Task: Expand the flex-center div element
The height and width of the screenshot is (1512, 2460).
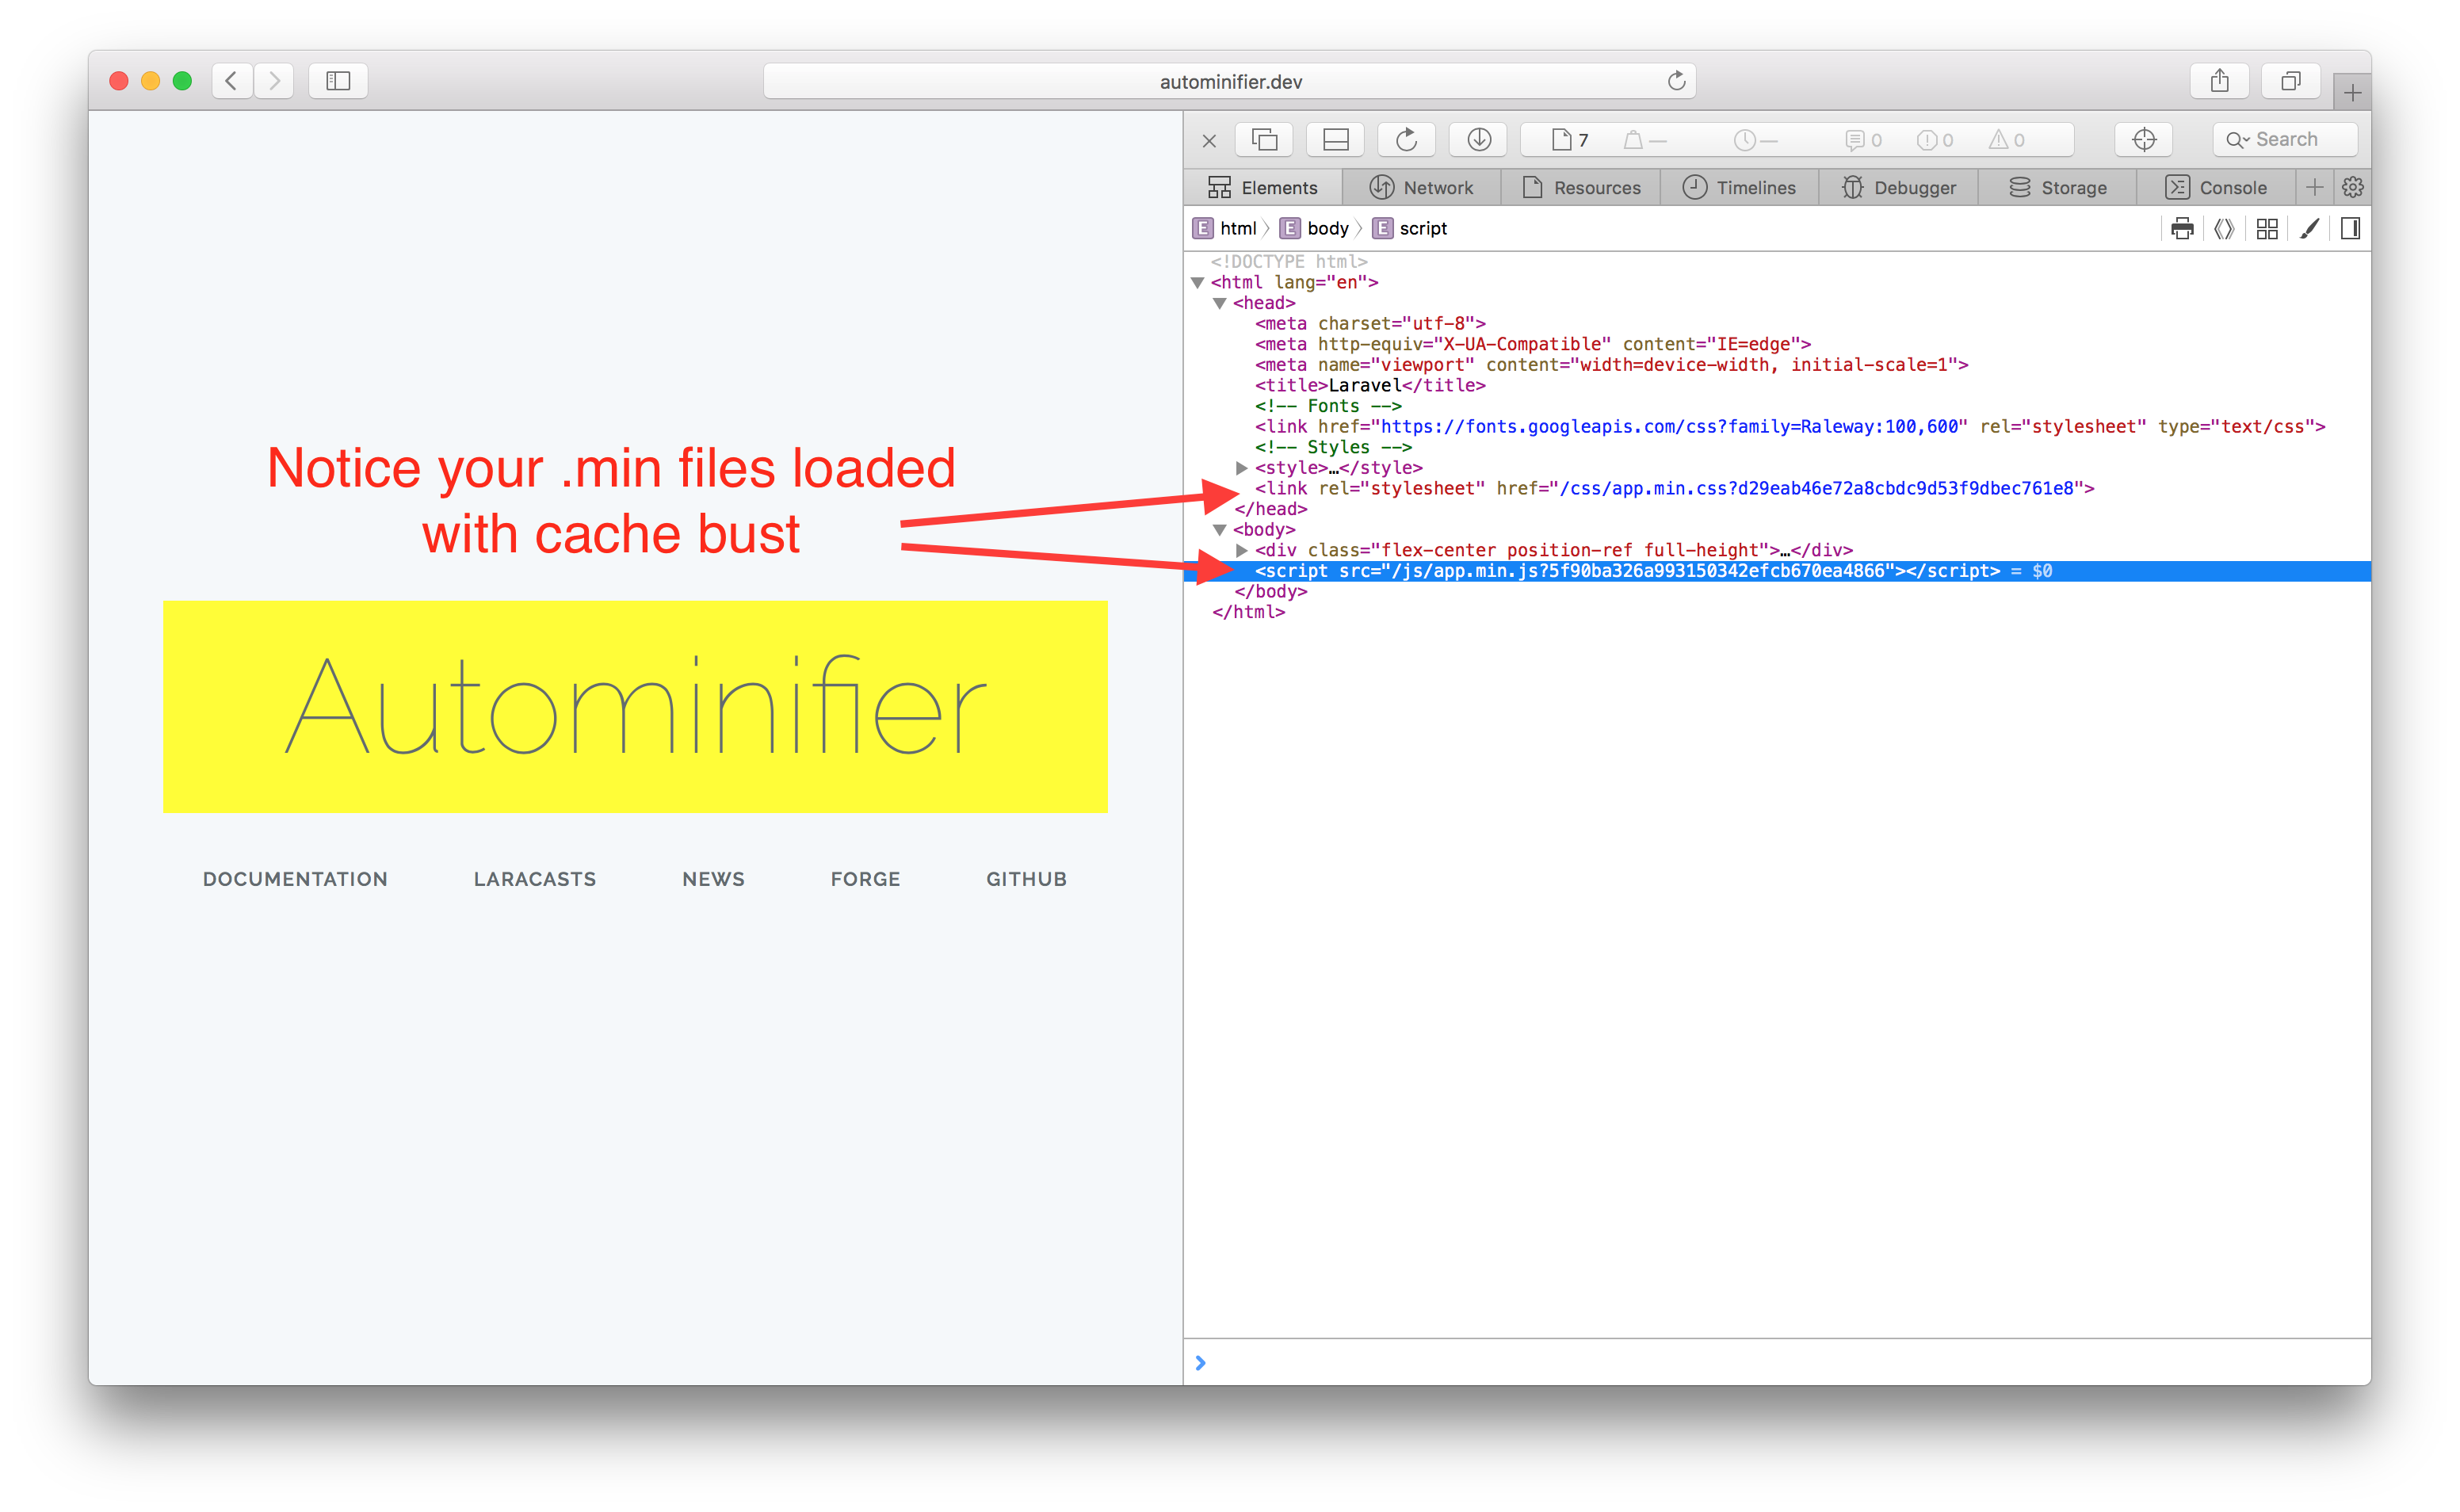Action: coord(1242,549)
